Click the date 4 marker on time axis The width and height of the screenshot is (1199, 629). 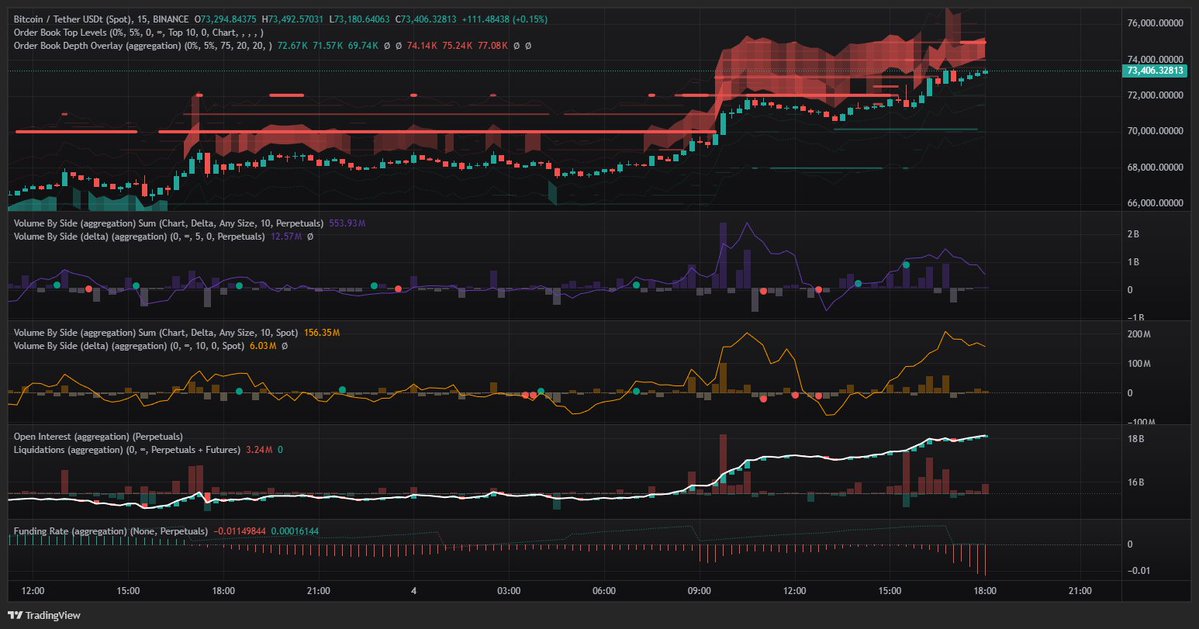click(414, 591)
